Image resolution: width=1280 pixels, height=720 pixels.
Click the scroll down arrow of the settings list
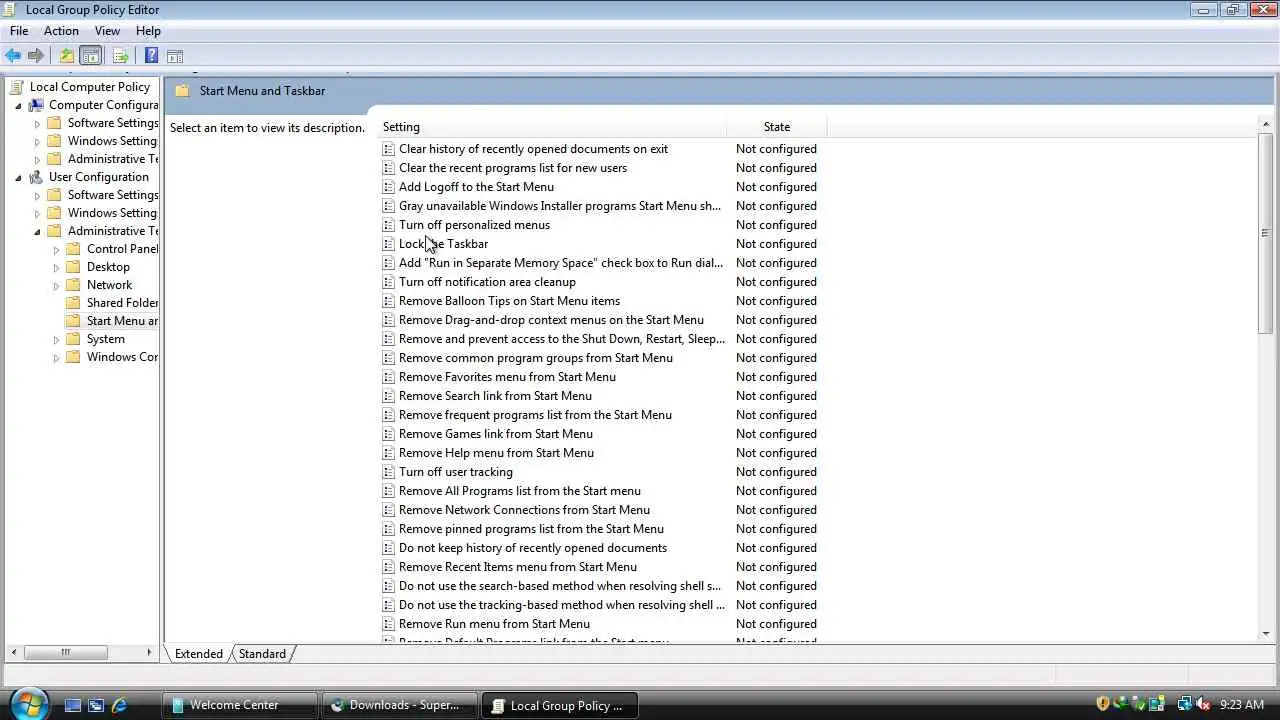[1266, 633]
